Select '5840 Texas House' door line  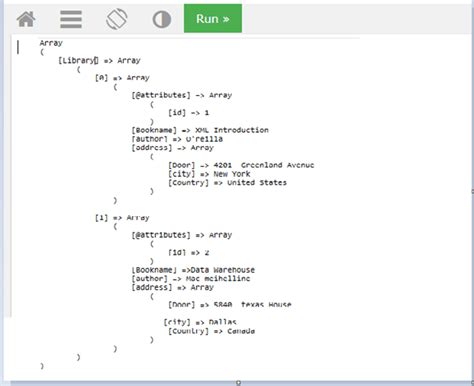point(230,304)
